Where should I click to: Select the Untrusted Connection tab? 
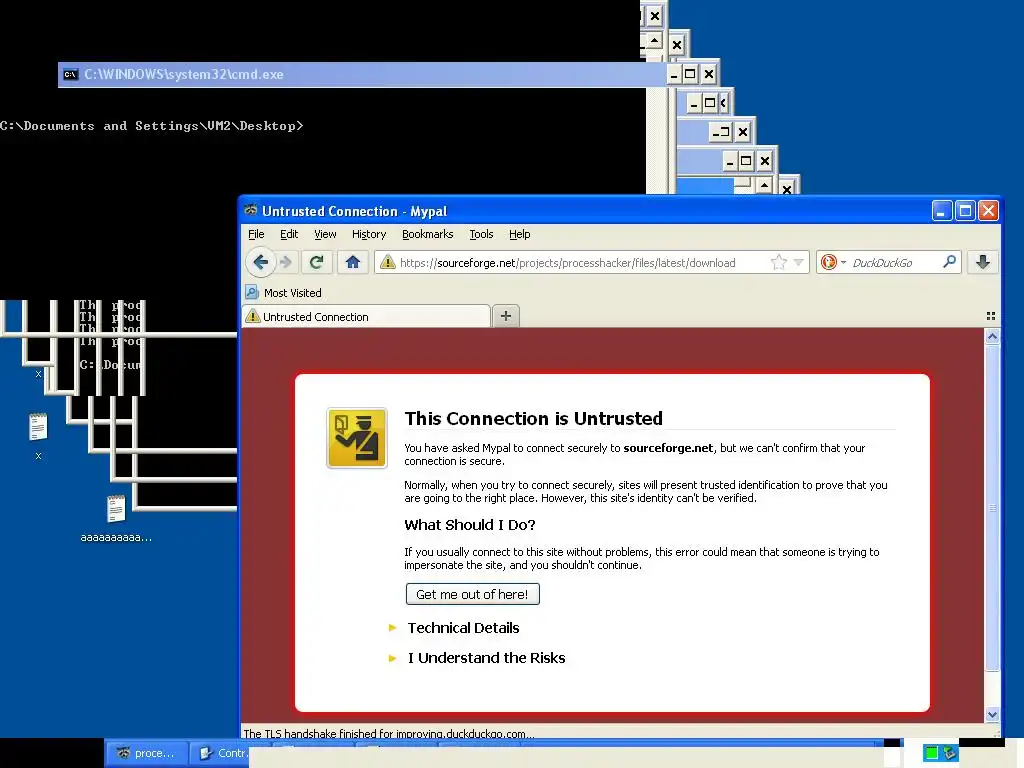(366, 317)
